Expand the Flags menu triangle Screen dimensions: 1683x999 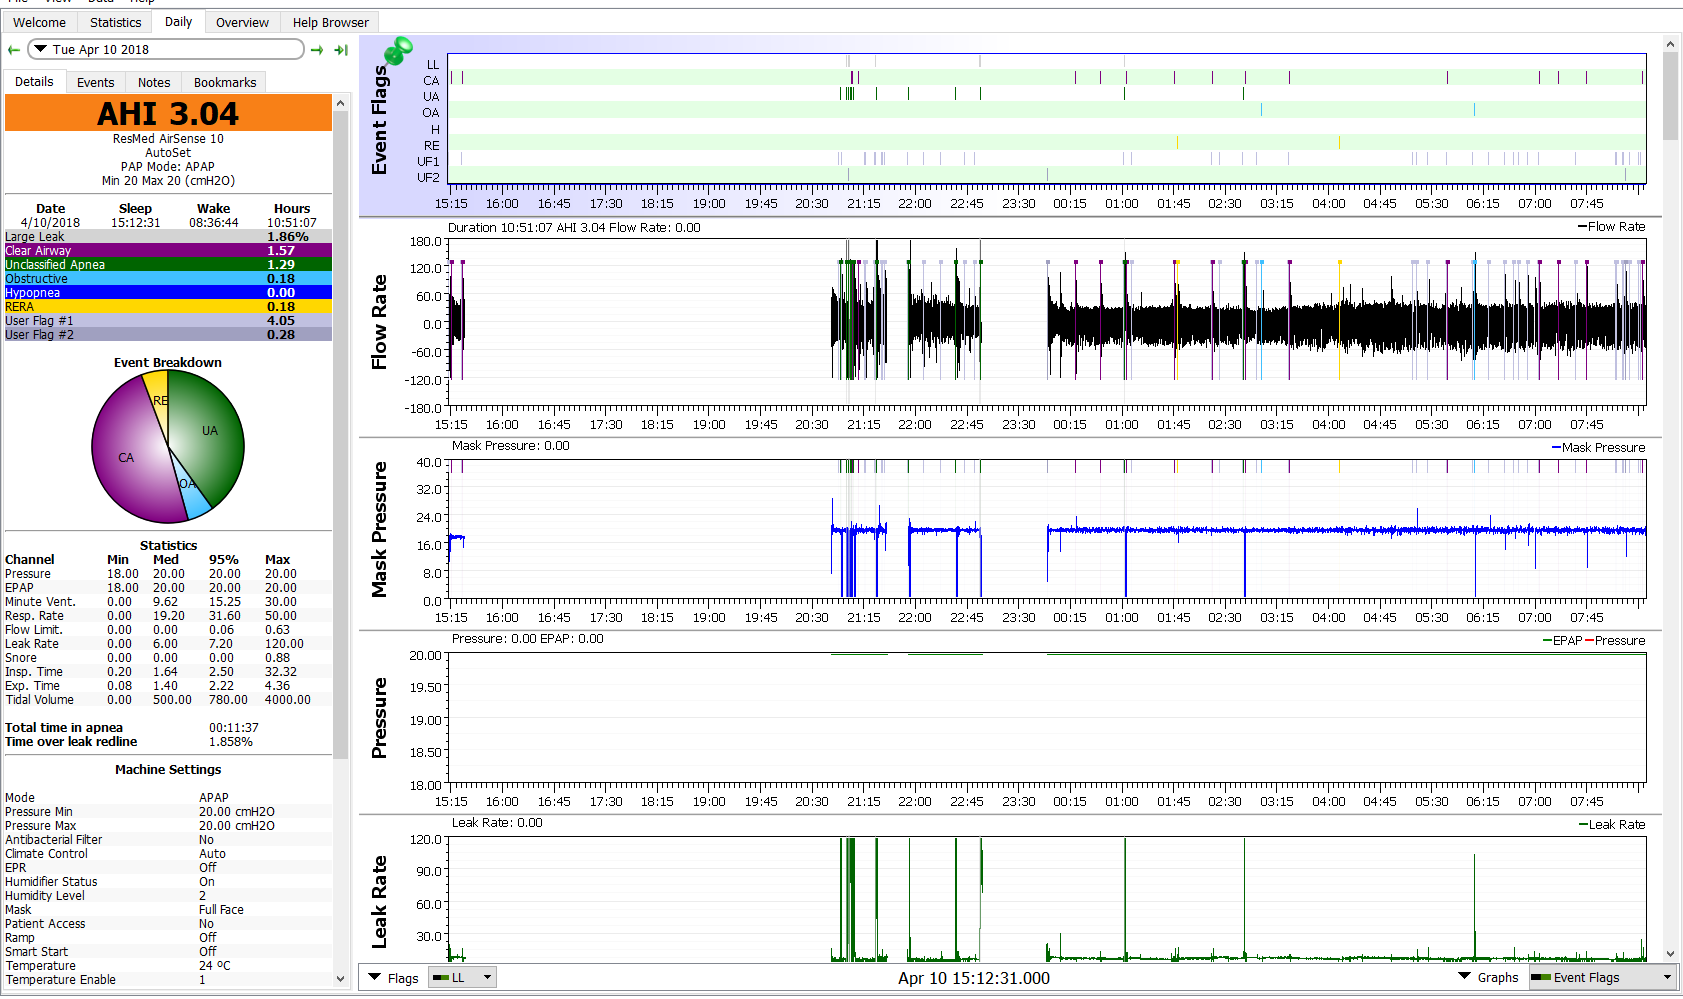(375, 977)
